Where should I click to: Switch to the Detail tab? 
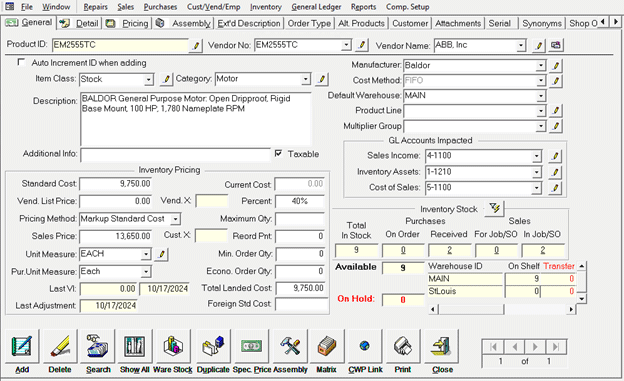[x=79, y=23]
